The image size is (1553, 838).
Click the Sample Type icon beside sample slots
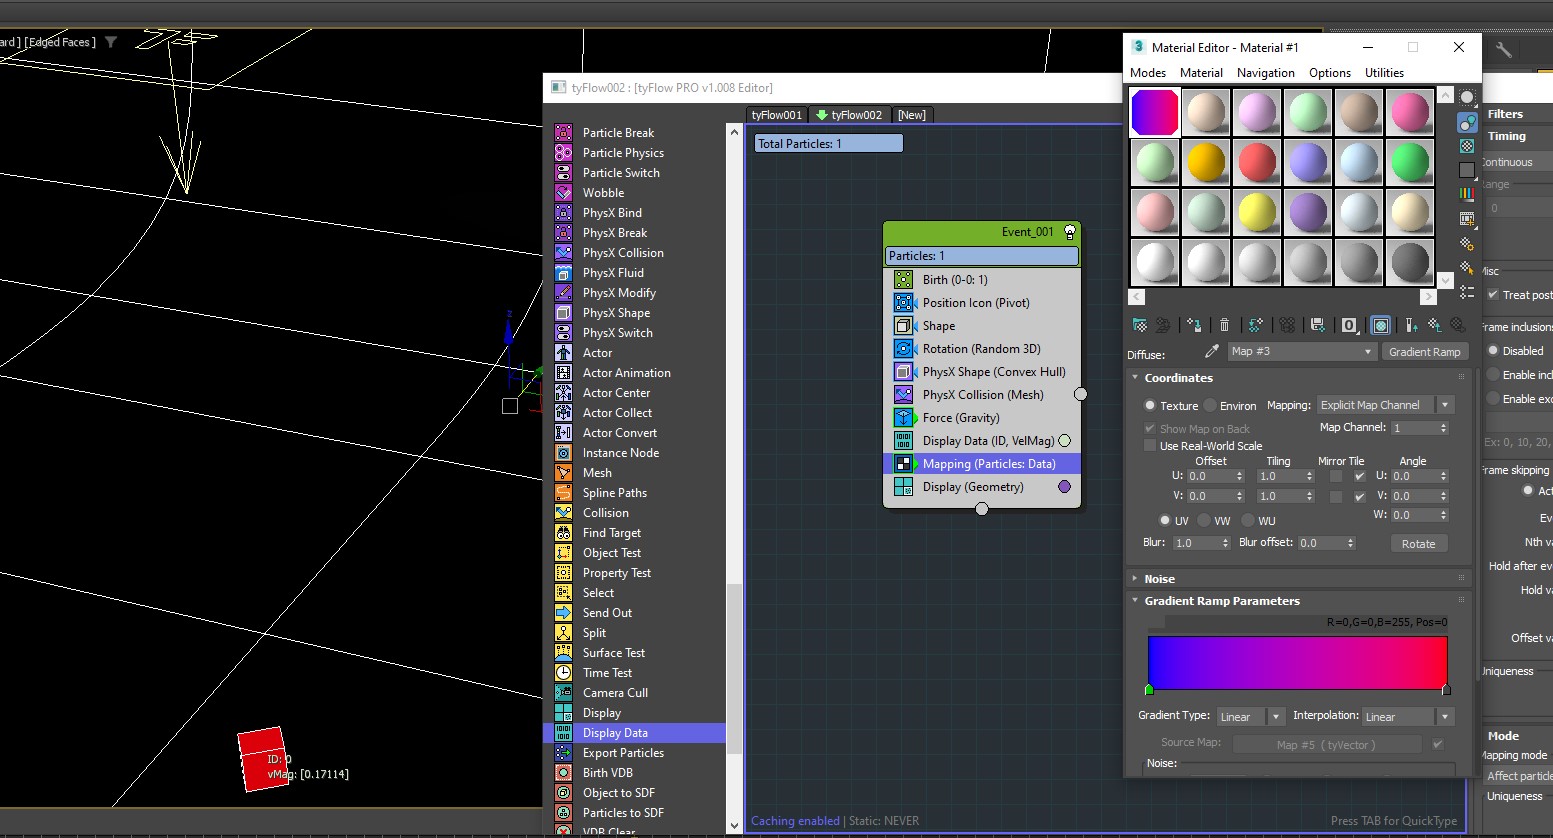coord(1467,97)
